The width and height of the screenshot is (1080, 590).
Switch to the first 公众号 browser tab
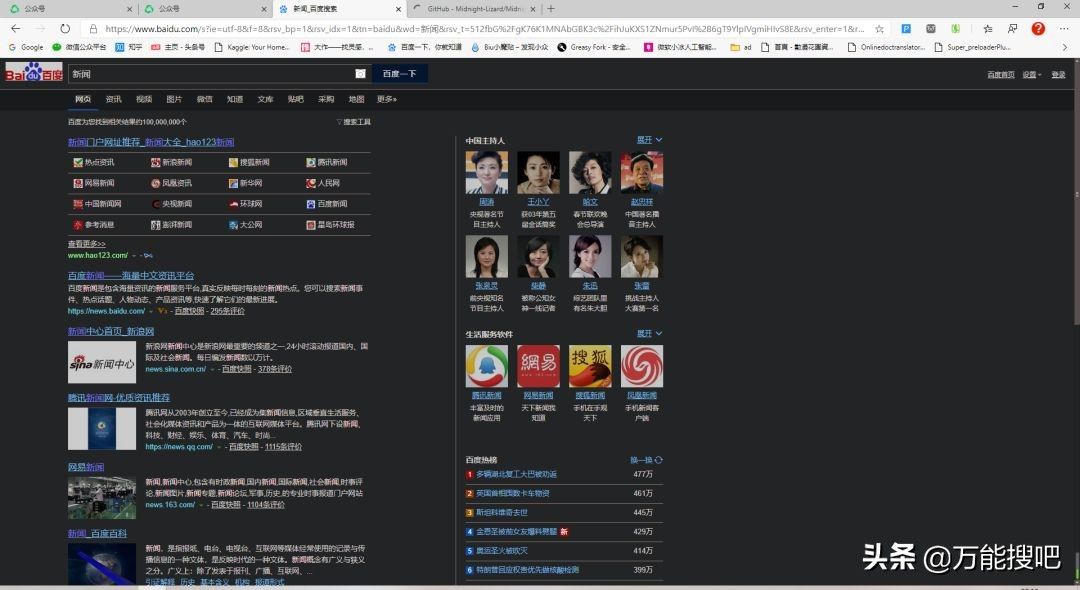pyautogui.click(x=69, y=9)
